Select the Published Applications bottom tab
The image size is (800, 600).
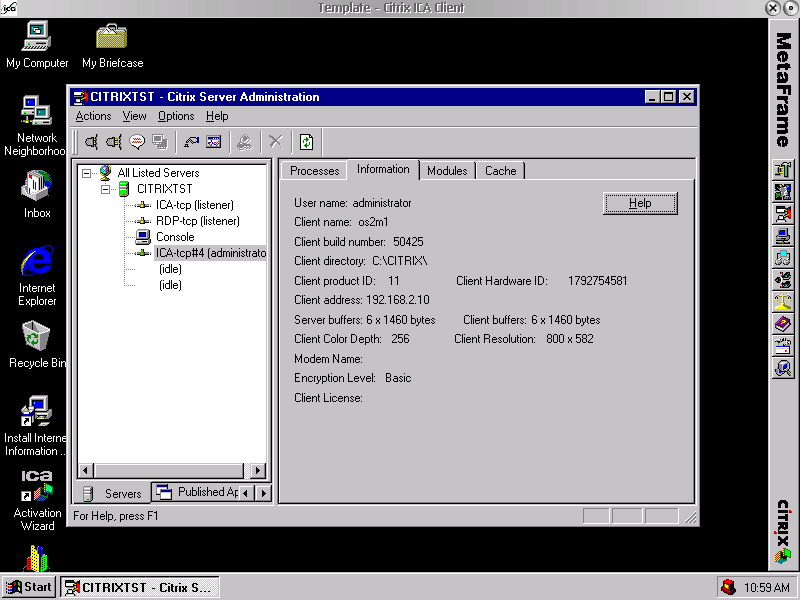[x=196, y=492]
